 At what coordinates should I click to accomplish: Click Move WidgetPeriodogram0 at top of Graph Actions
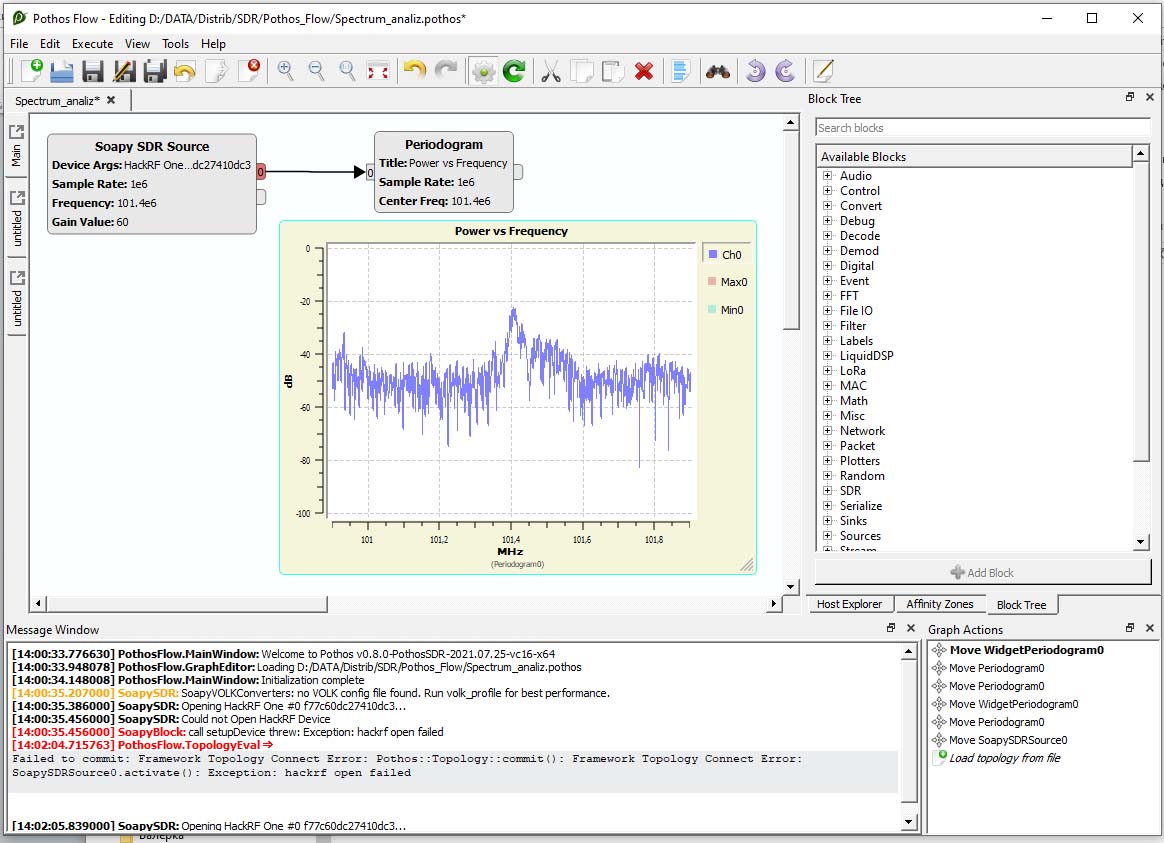(1026, 650)
